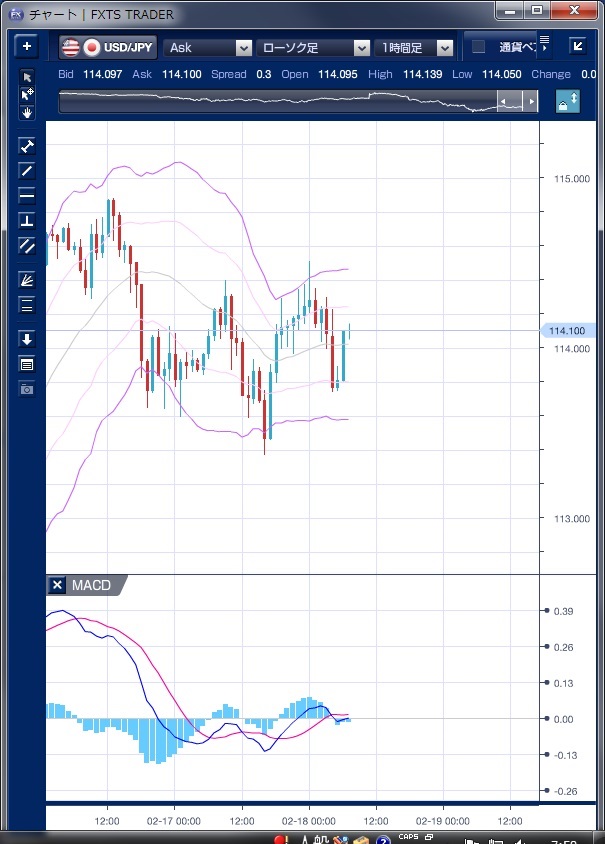Click the camera snapshot icon
Image resolution: width=605 pixels, height=844 pixels.
pos(27,388)
